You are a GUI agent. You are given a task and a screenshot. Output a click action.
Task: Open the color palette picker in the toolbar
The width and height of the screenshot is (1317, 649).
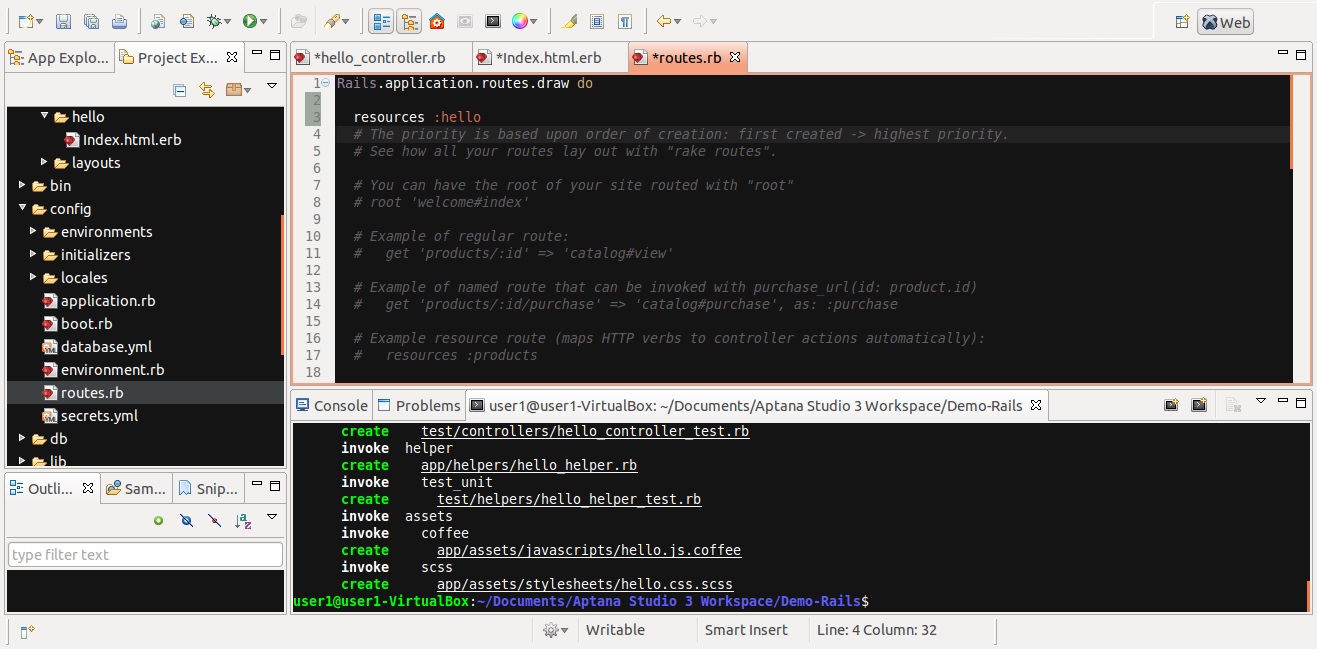tap(522, 20)
